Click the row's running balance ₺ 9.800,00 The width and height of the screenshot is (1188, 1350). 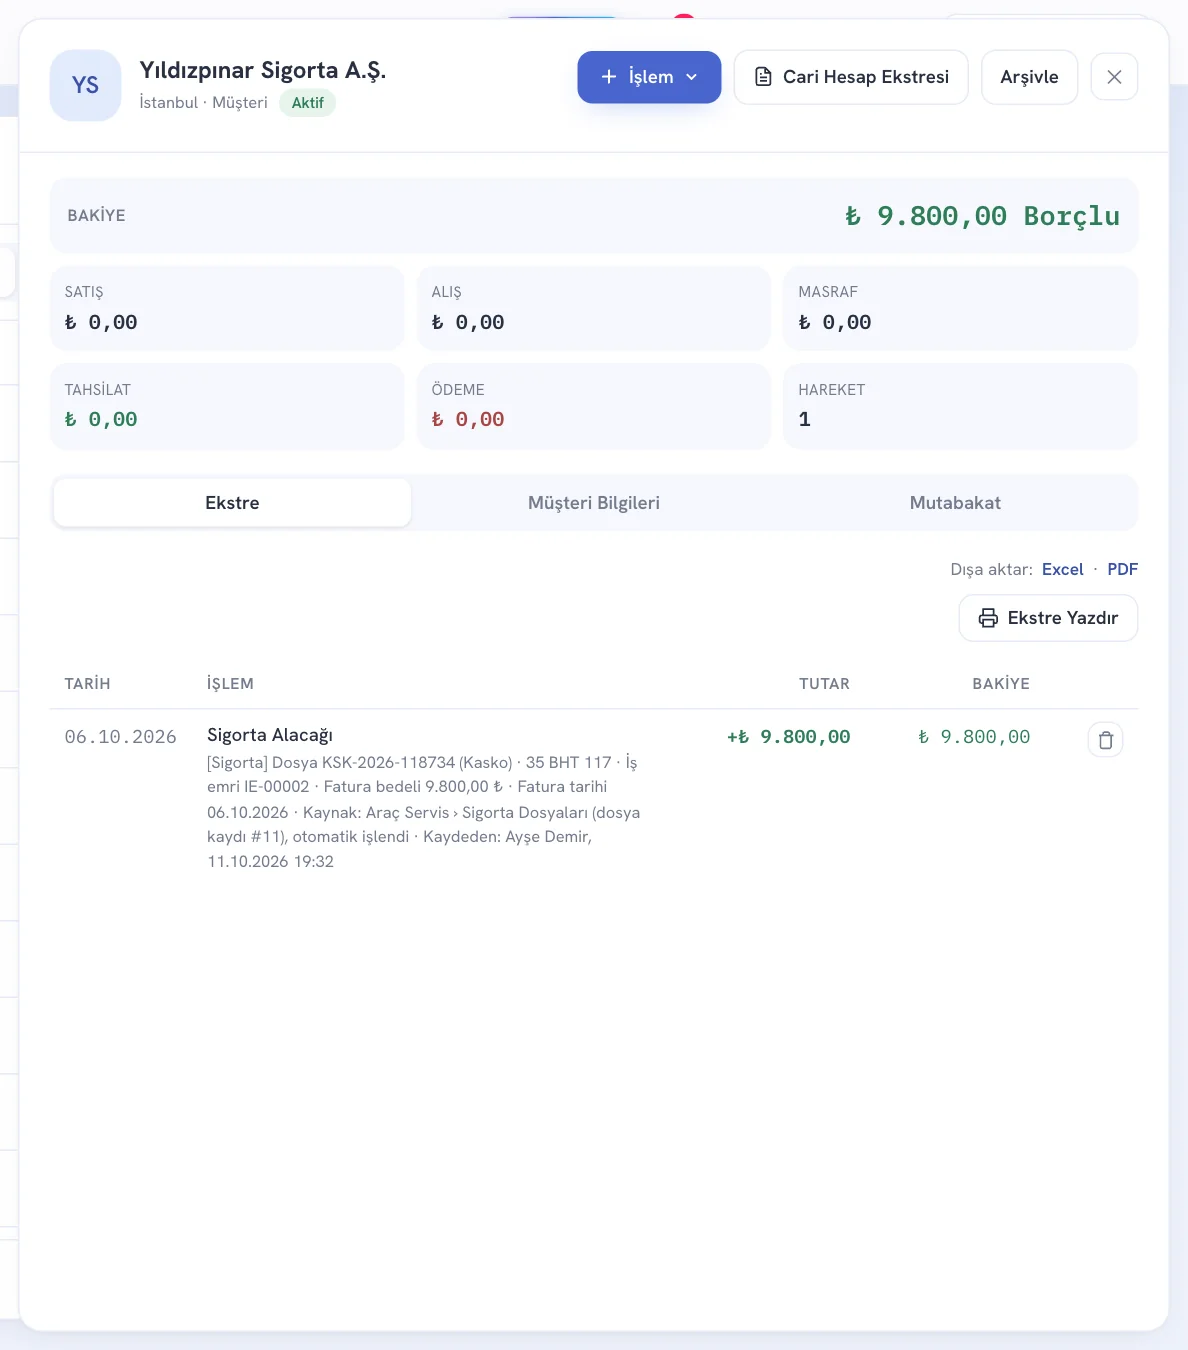click(974, 737)
